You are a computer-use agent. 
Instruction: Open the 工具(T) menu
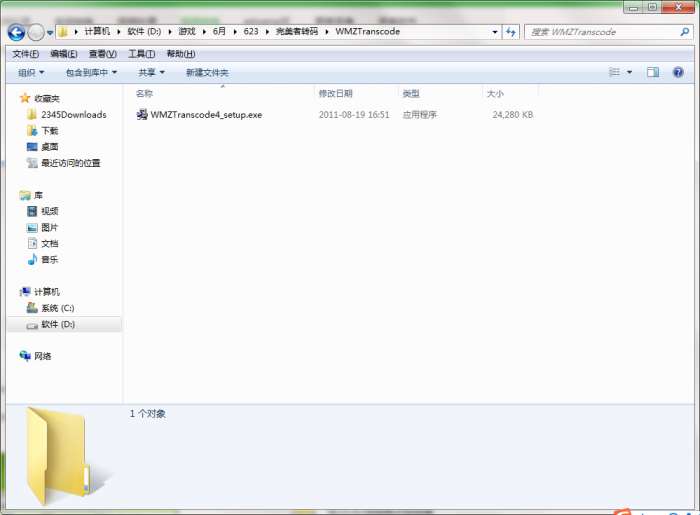(x=142, y=54)
